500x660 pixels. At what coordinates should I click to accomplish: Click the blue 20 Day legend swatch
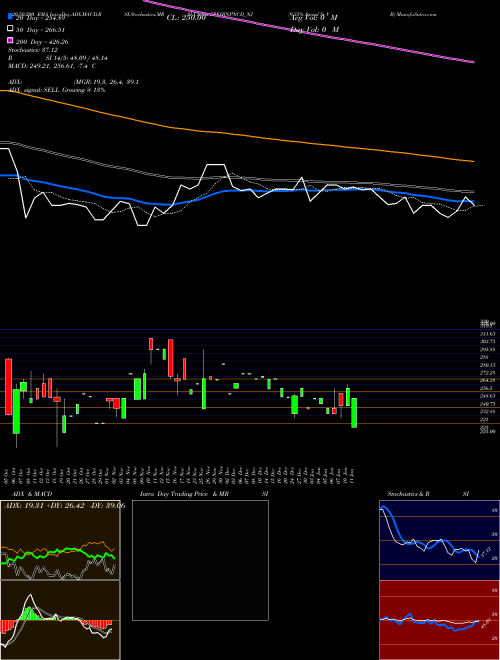(x=11, y=17)
